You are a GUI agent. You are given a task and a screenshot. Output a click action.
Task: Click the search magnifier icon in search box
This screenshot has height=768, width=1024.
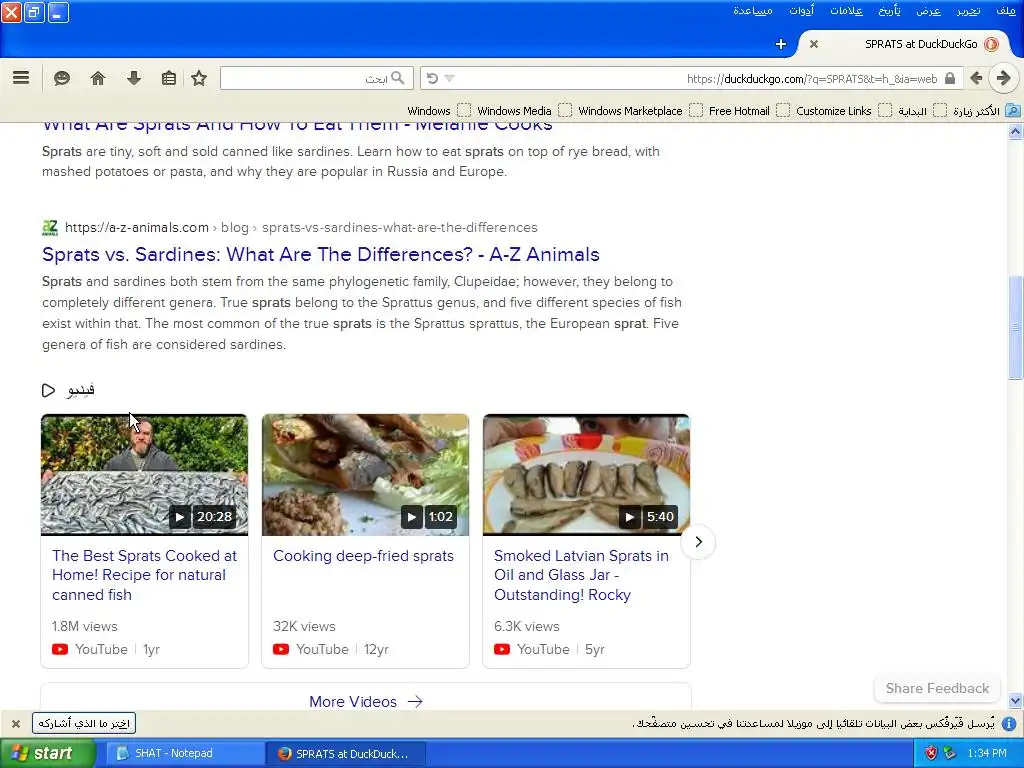[398, 78]
